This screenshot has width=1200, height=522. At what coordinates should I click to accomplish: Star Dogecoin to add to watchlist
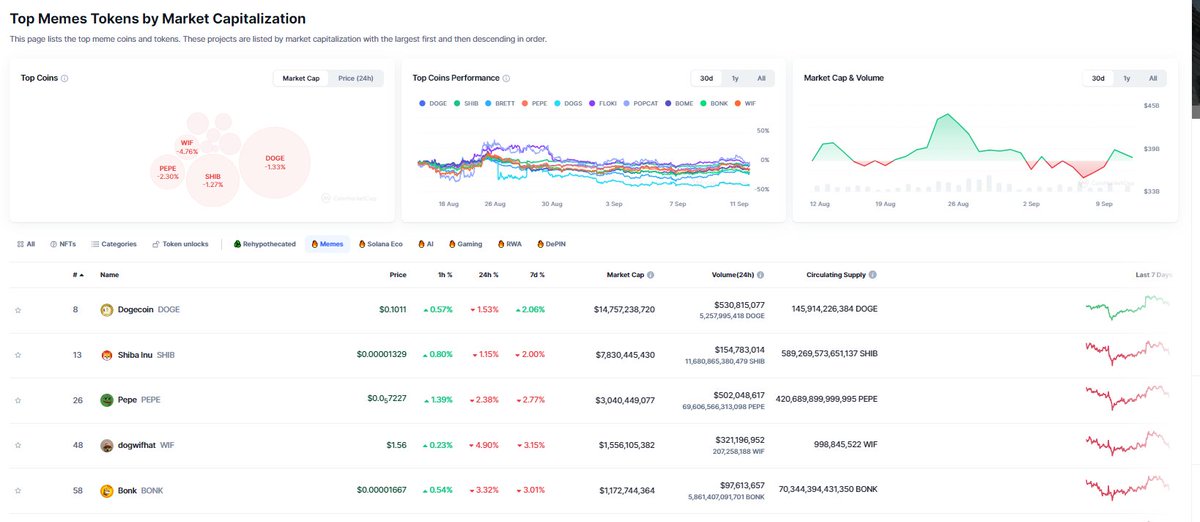coord(18,311)
